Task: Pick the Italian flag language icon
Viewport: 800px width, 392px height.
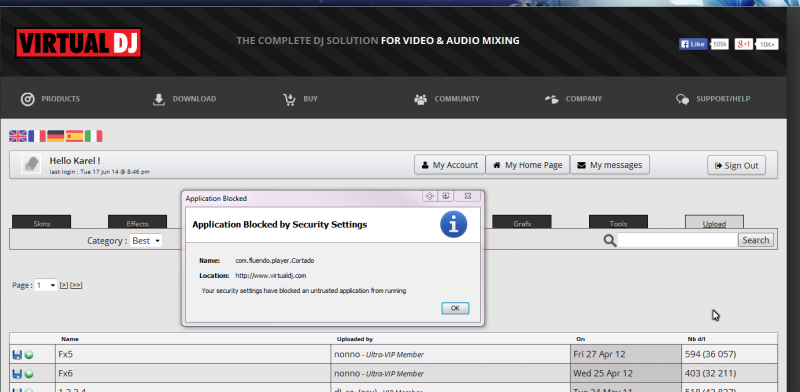Action: point(93,136)
